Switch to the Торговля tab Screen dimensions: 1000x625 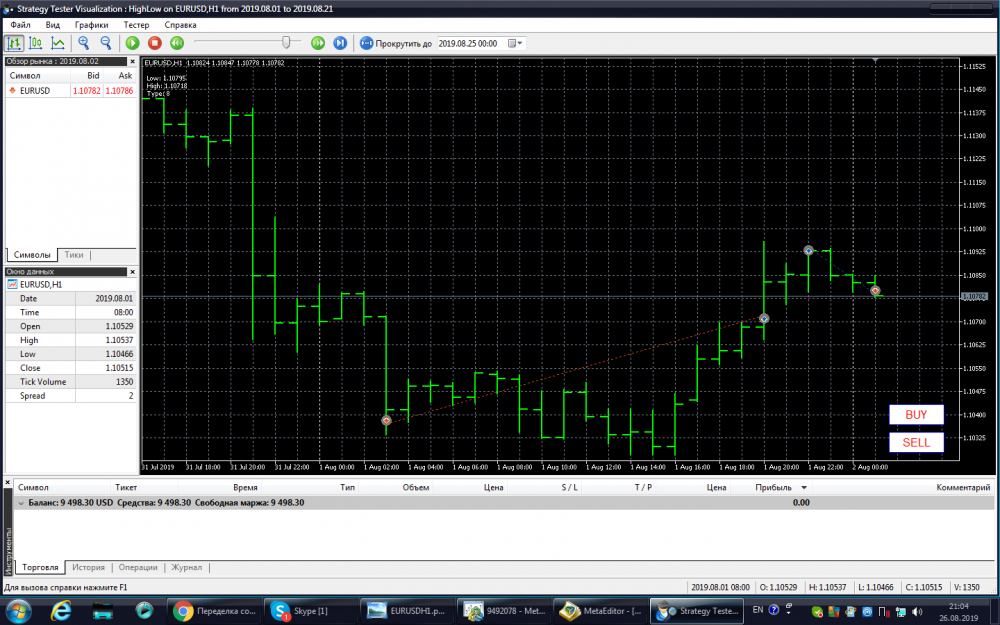40,567
